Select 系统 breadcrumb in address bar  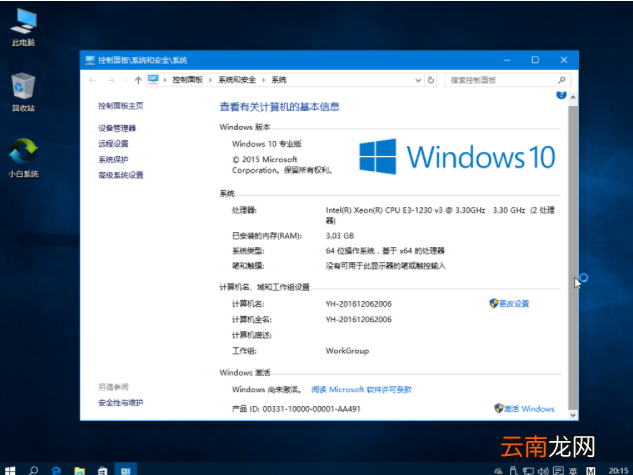[x=279, y=80]
